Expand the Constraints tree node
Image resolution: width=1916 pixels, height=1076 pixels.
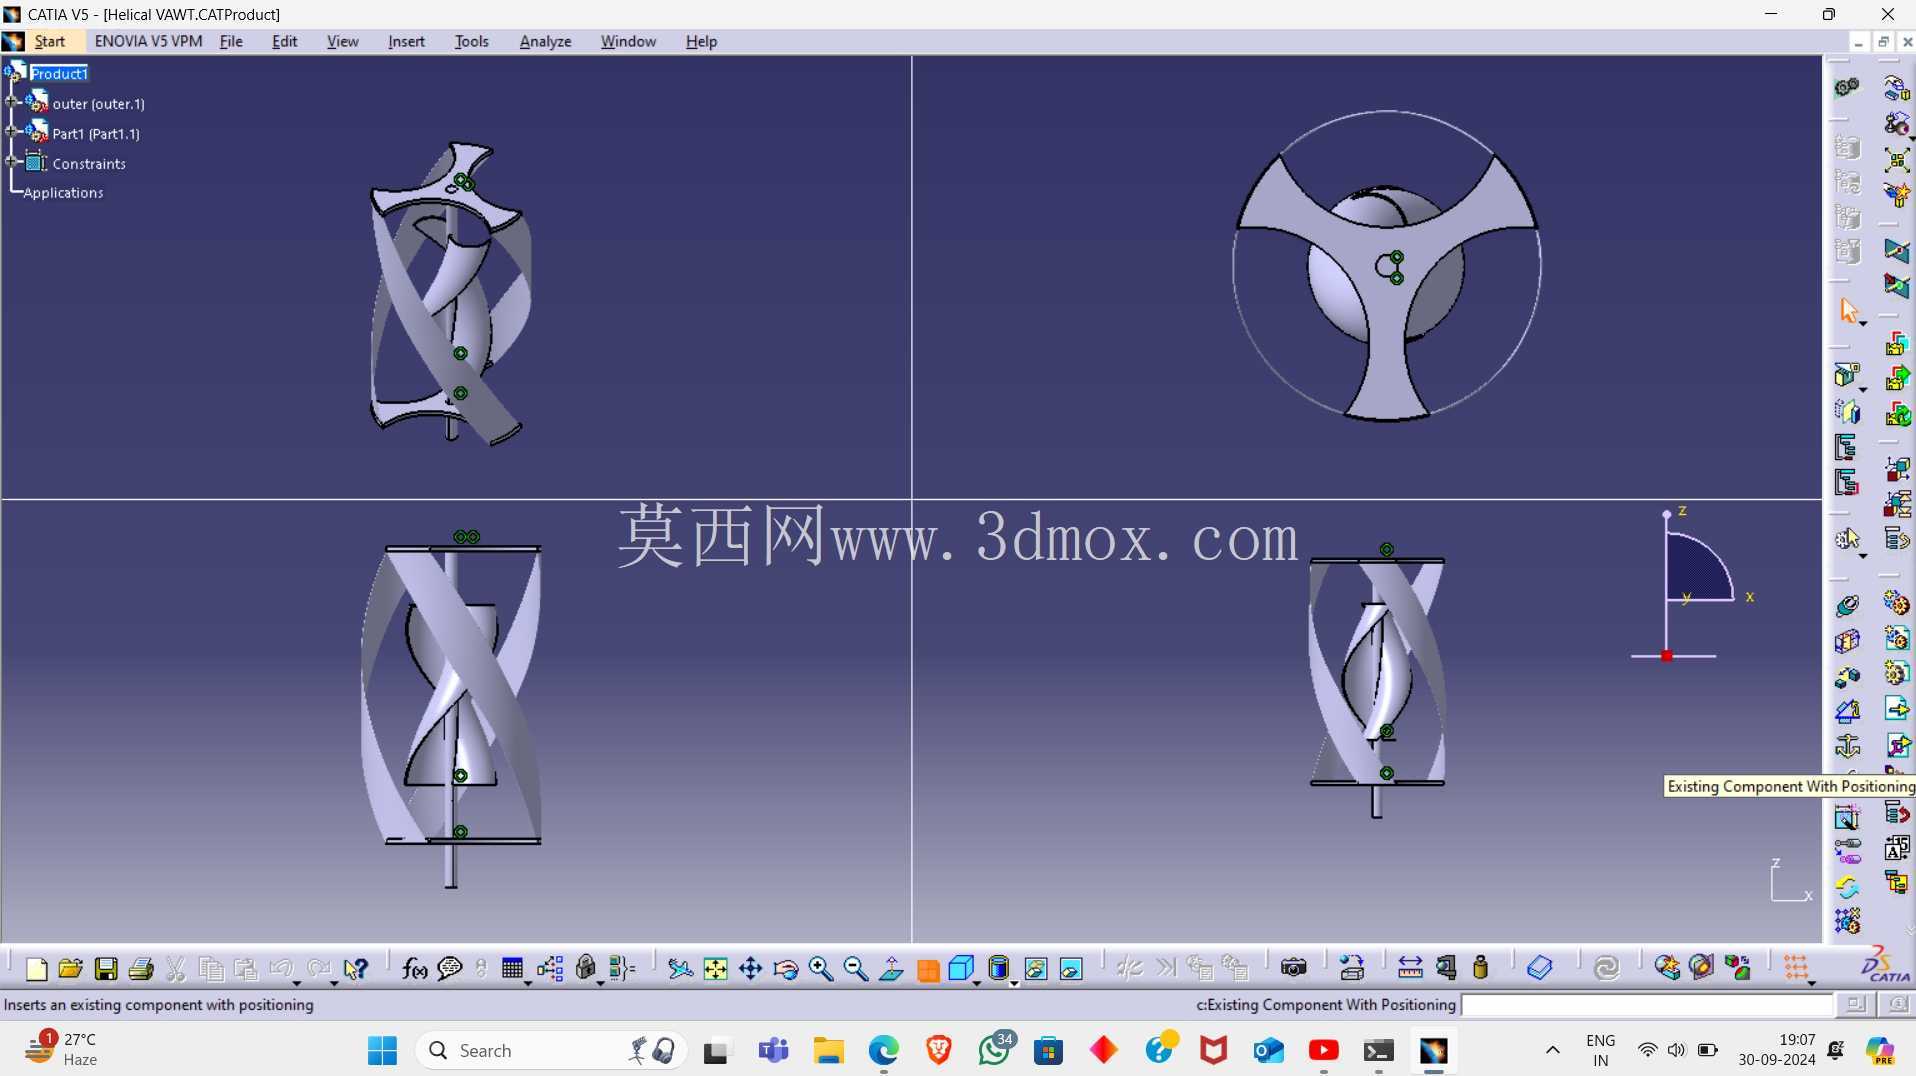[12, 162]
